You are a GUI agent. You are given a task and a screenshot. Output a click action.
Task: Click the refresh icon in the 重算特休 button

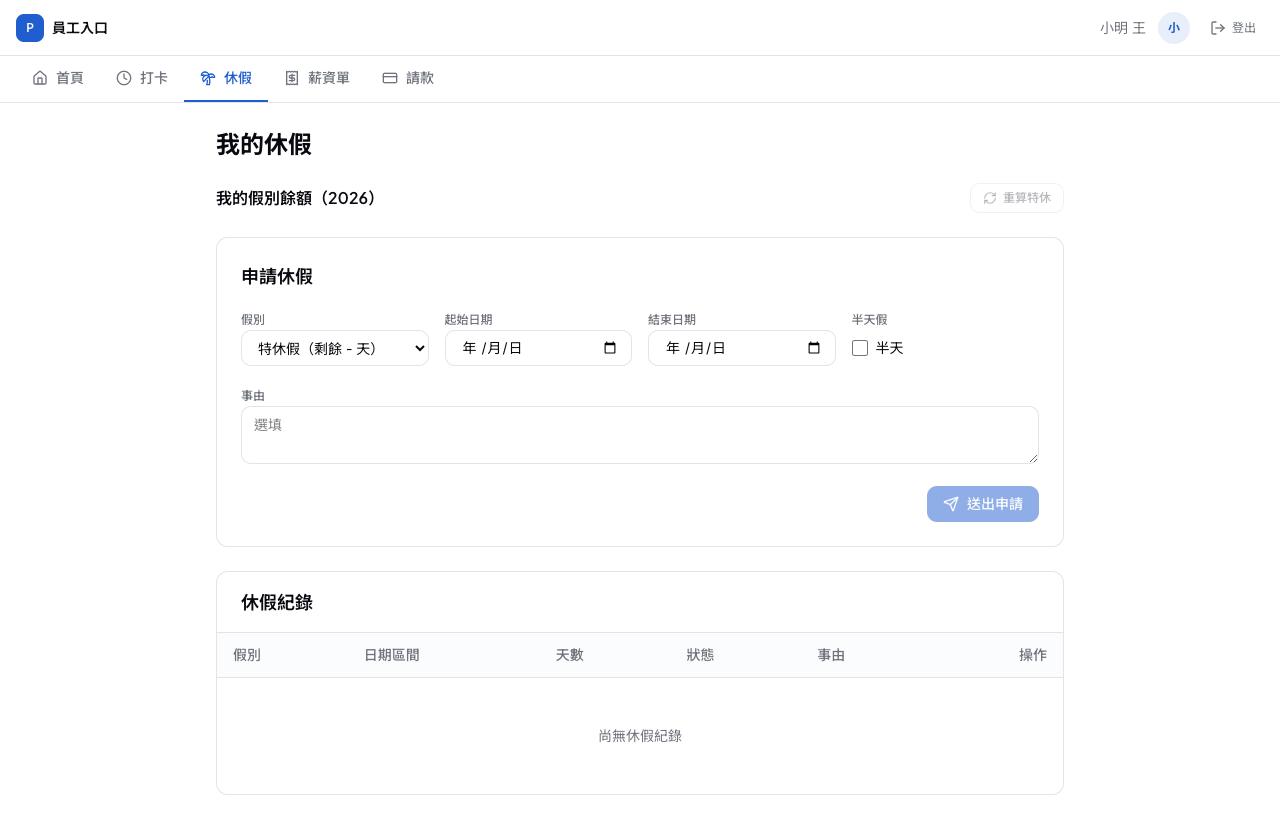click(x=990, y=198)
